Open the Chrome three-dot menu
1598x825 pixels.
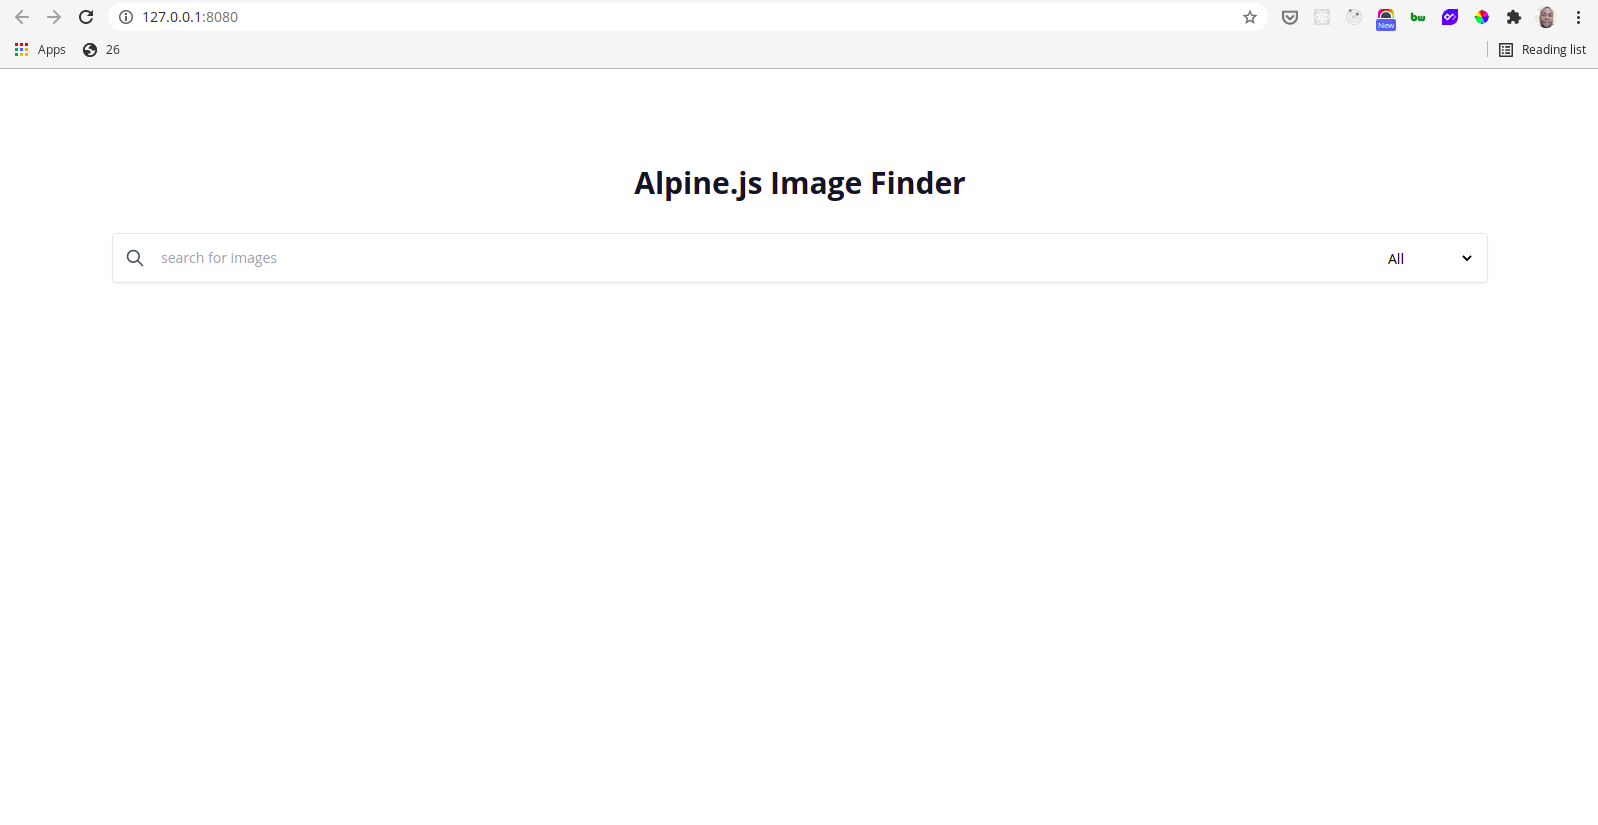[1578, 17]
